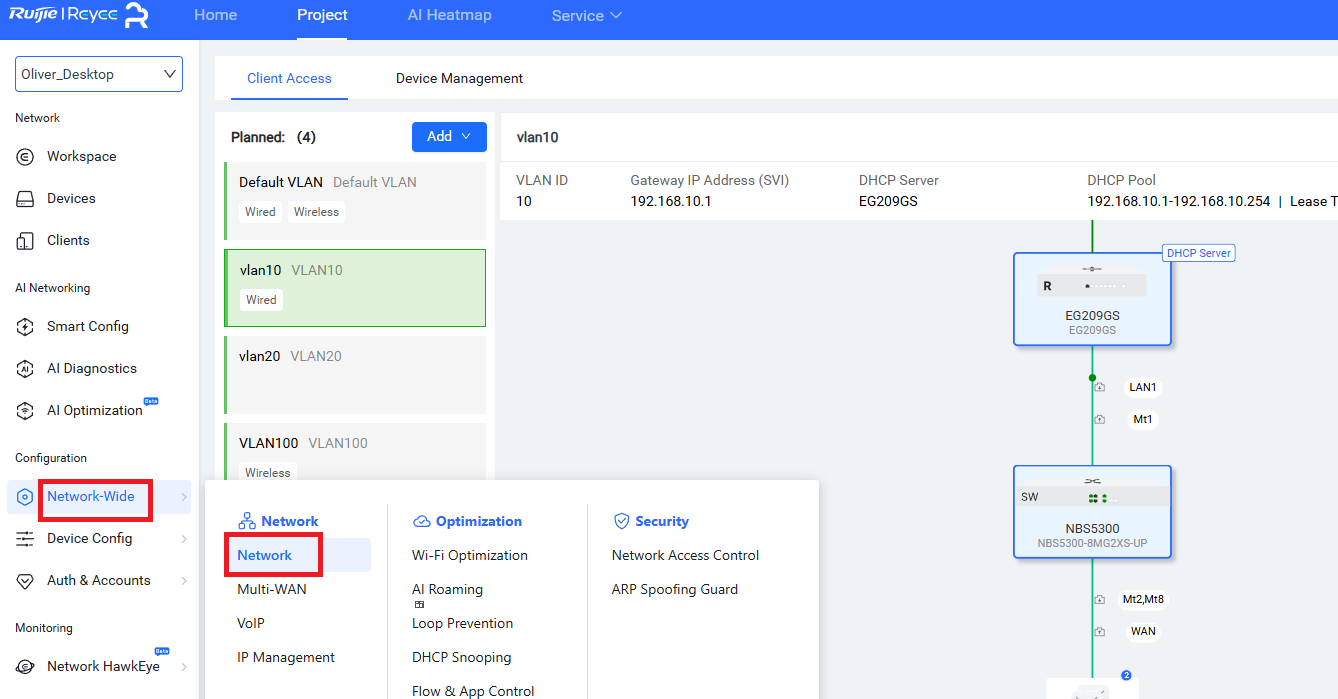Open Wi-Fi Optimization menu entry
The image size is (1338, 699).
point(470,555)
